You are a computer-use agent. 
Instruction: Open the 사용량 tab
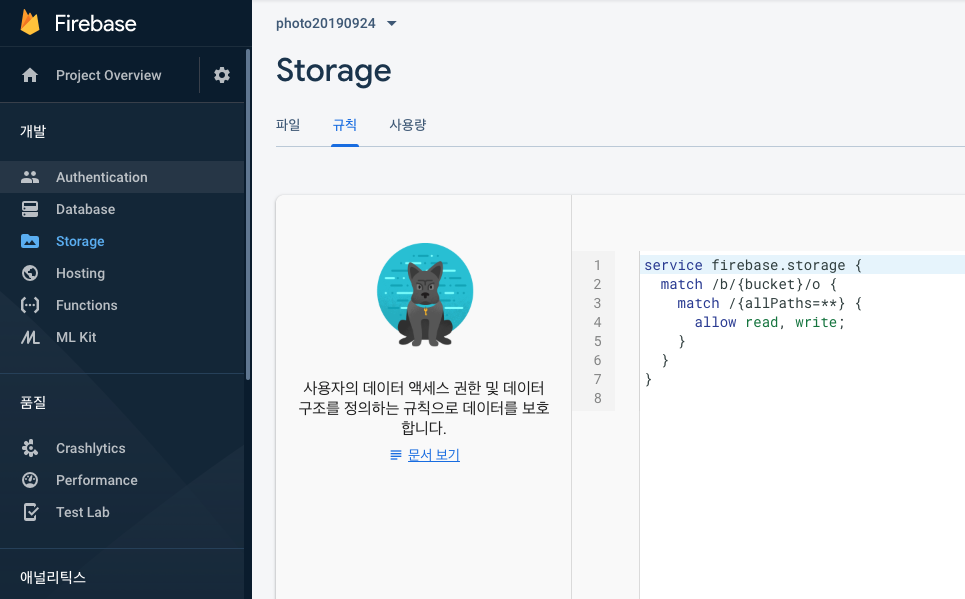407,125
